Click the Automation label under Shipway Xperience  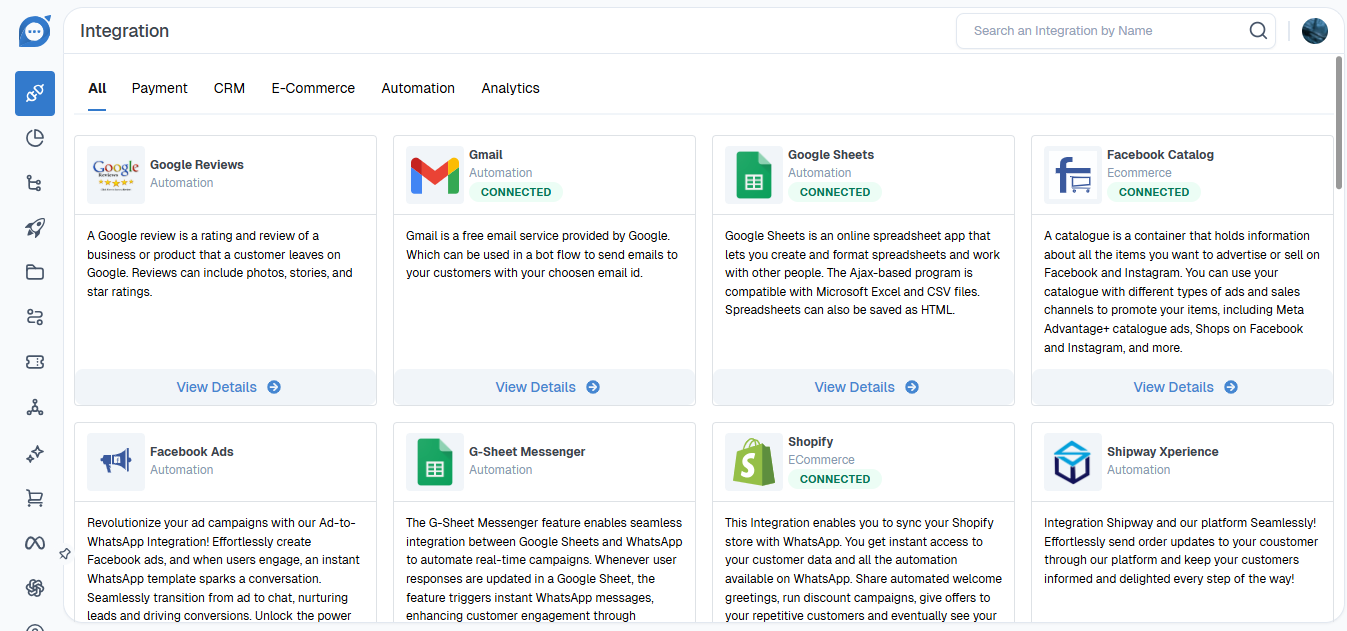1138,470
